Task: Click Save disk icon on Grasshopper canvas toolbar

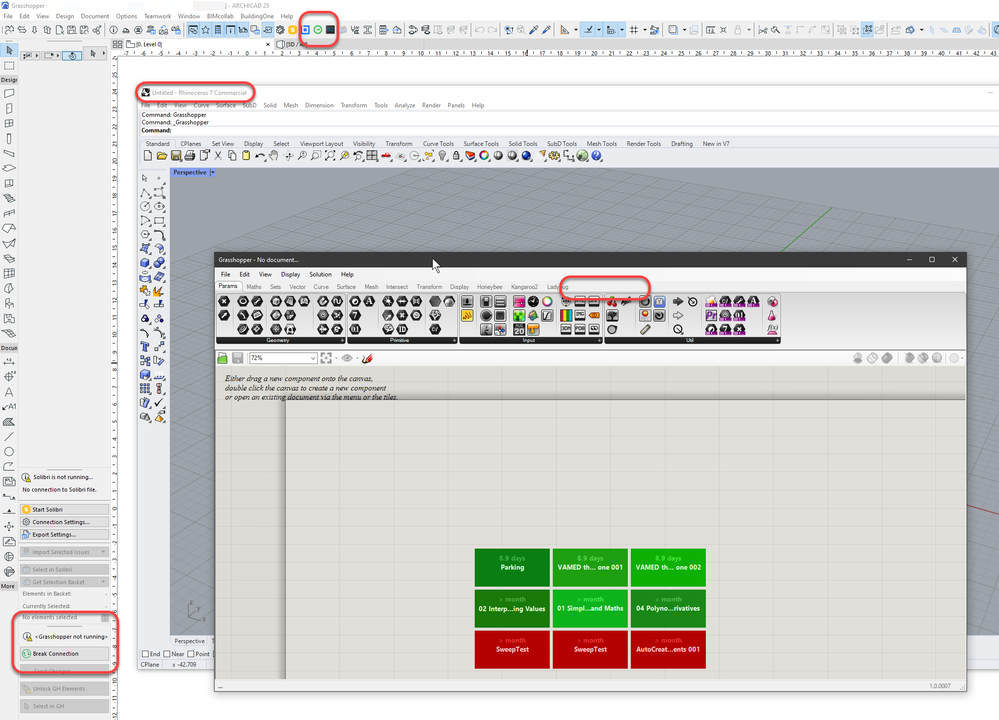Action: coord(238,358)
